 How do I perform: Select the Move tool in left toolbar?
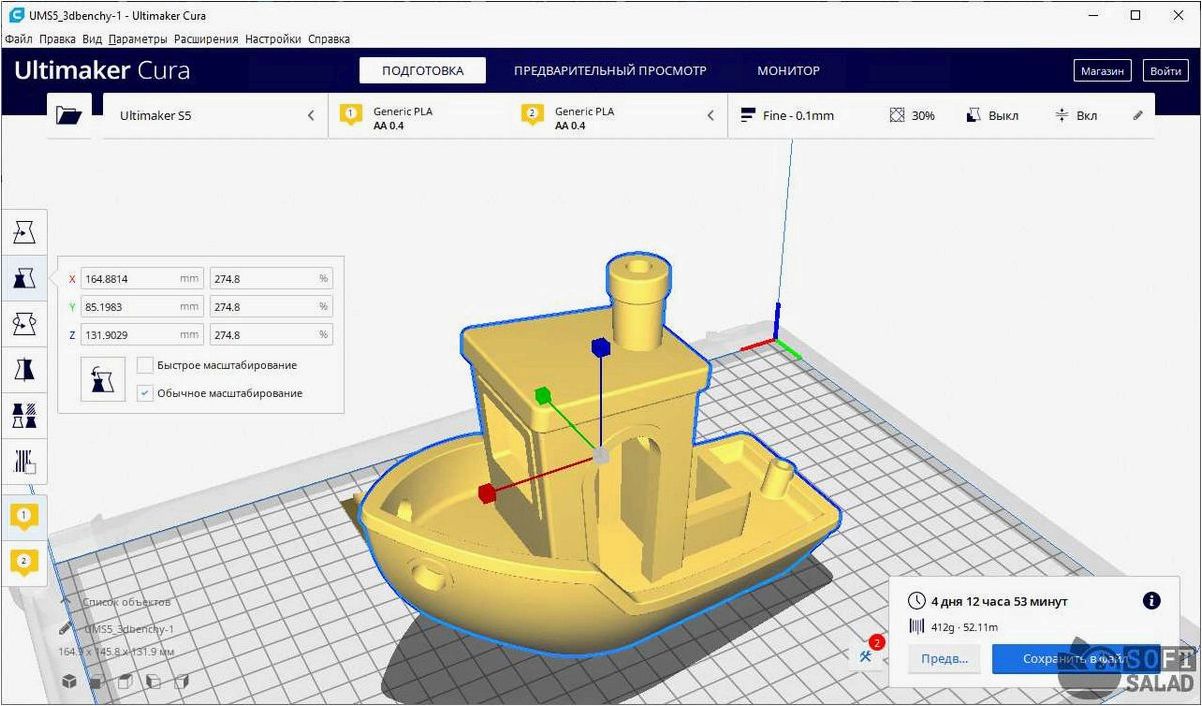point(24,232)
